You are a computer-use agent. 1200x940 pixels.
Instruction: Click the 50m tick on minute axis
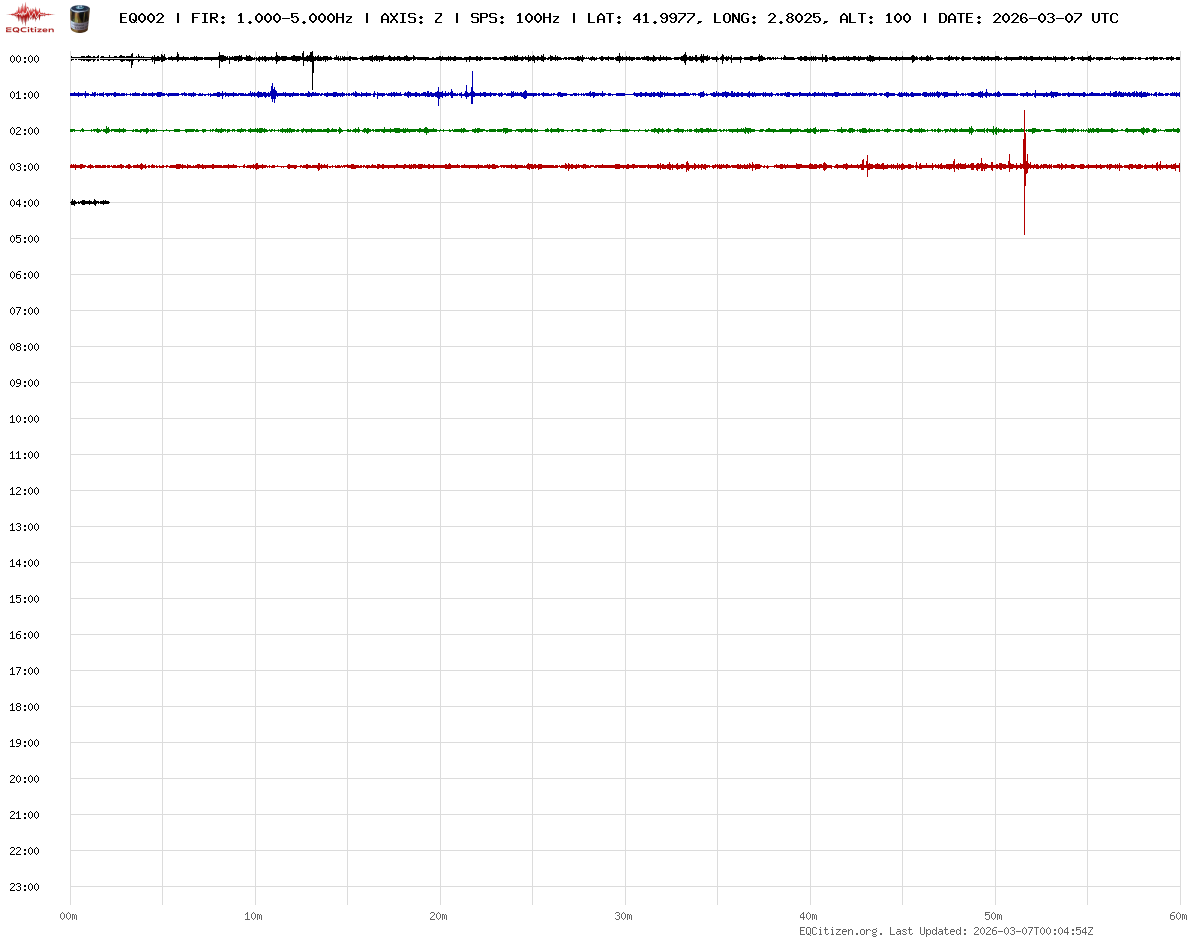[993, 916]
